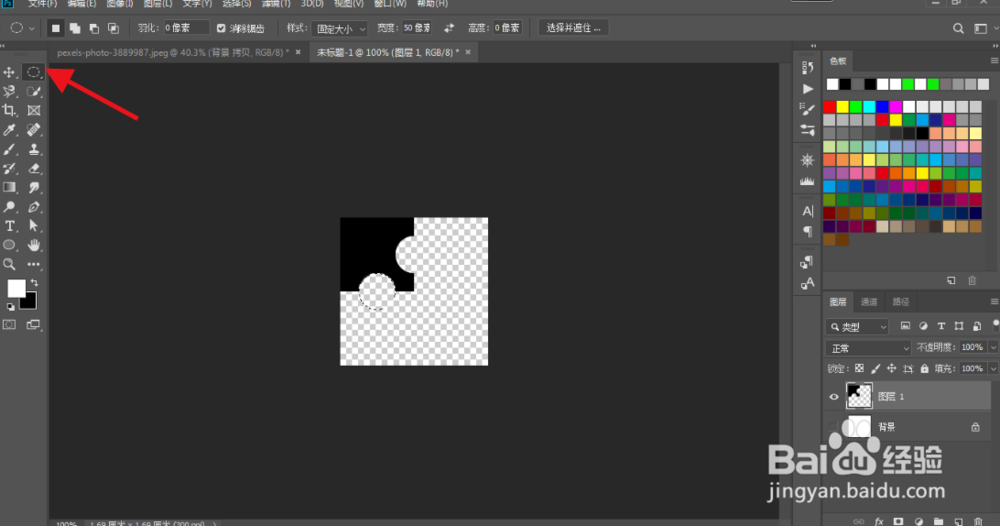Open the File (文件) menu

42,4
